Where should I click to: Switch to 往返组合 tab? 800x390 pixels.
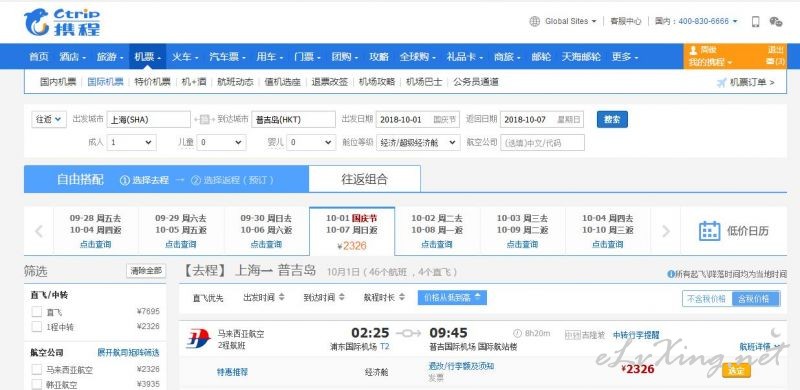coord(364,179)
